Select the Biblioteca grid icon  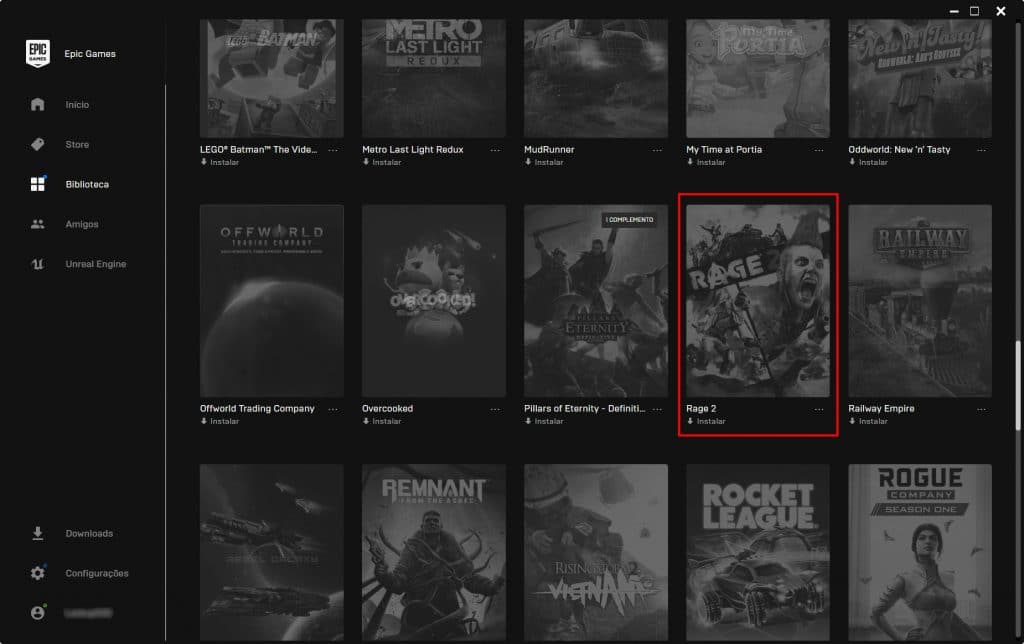(38, 184)
